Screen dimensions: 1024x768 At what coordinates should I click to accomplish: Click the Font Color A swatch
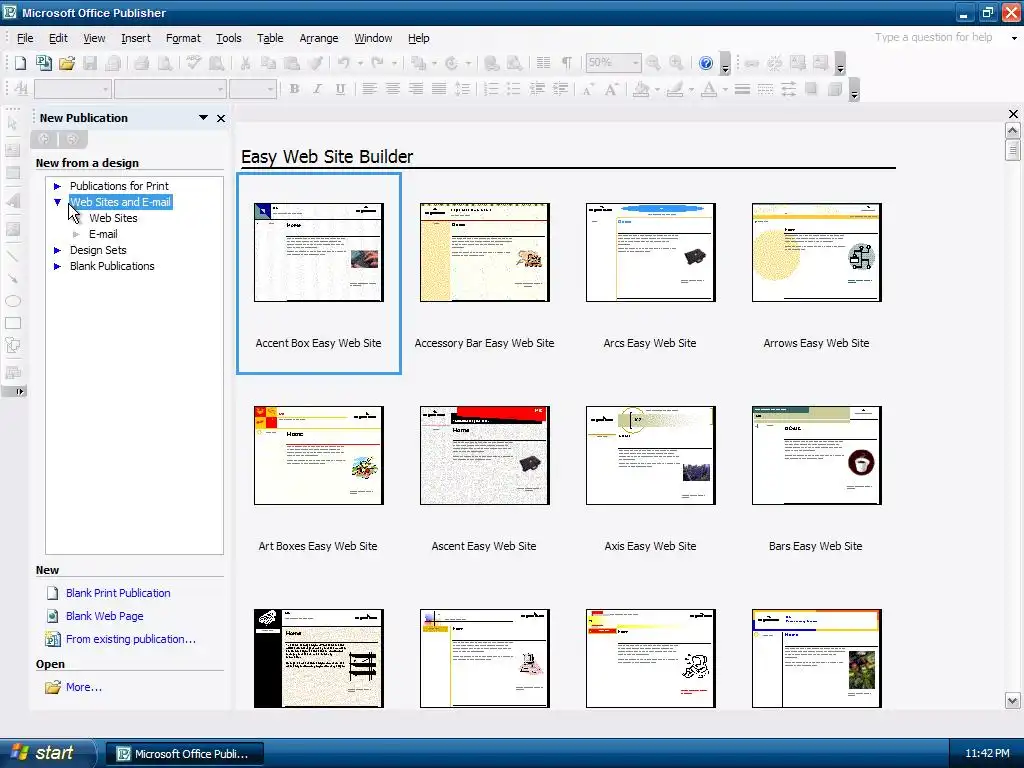[x=709, y=89]
